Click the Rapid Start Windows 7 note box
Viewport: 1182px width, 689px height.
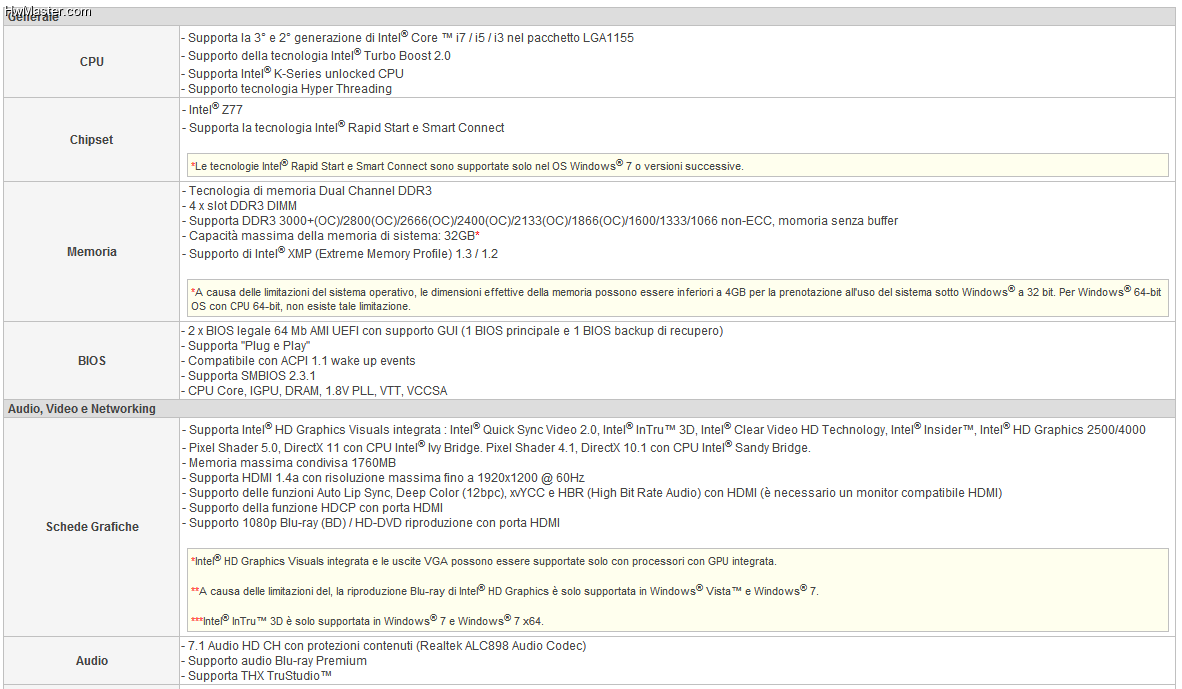click(677, 165)
